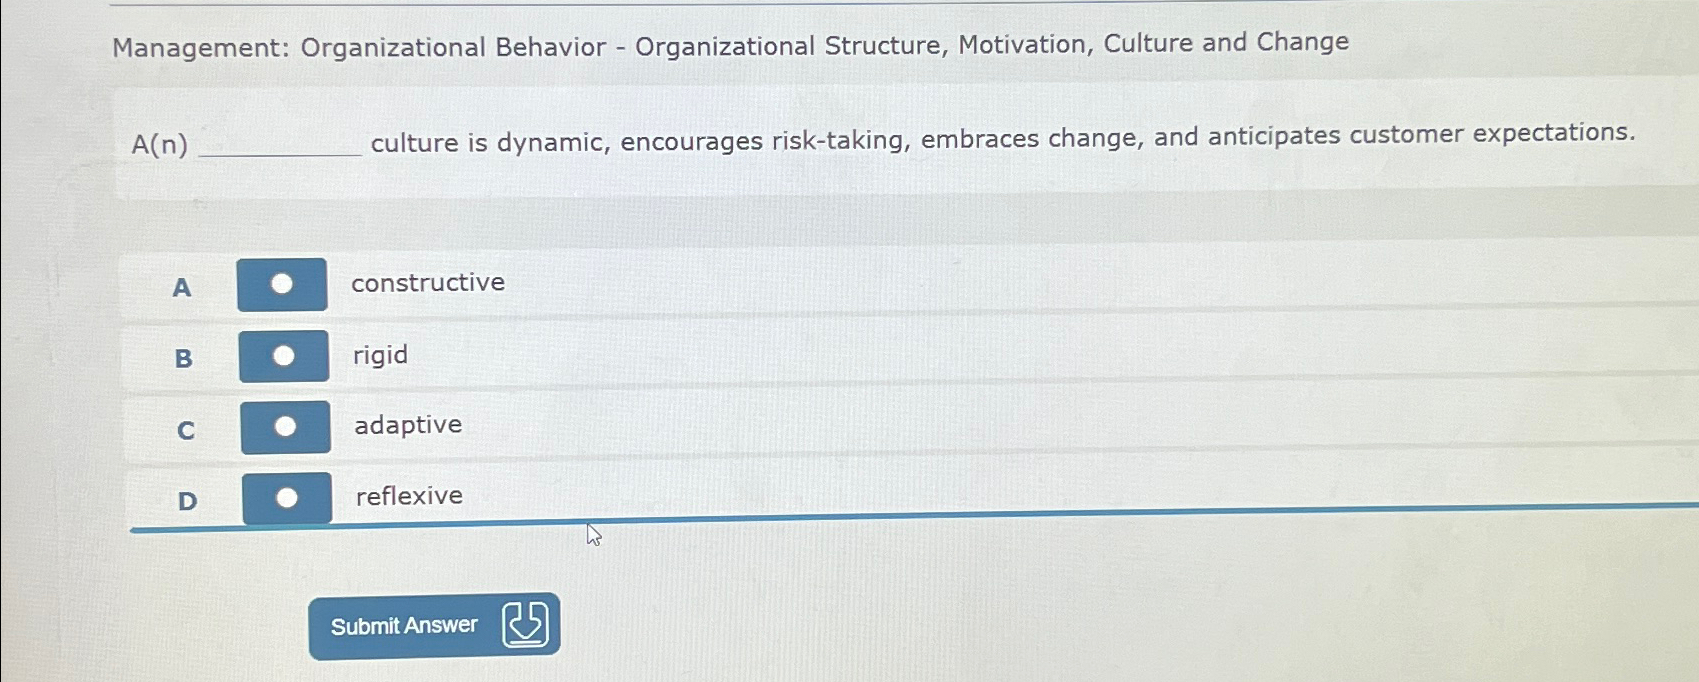Choose the answer labeled constructive
The height and width of the screenshot is (682, 1699).
click(429, 283)
